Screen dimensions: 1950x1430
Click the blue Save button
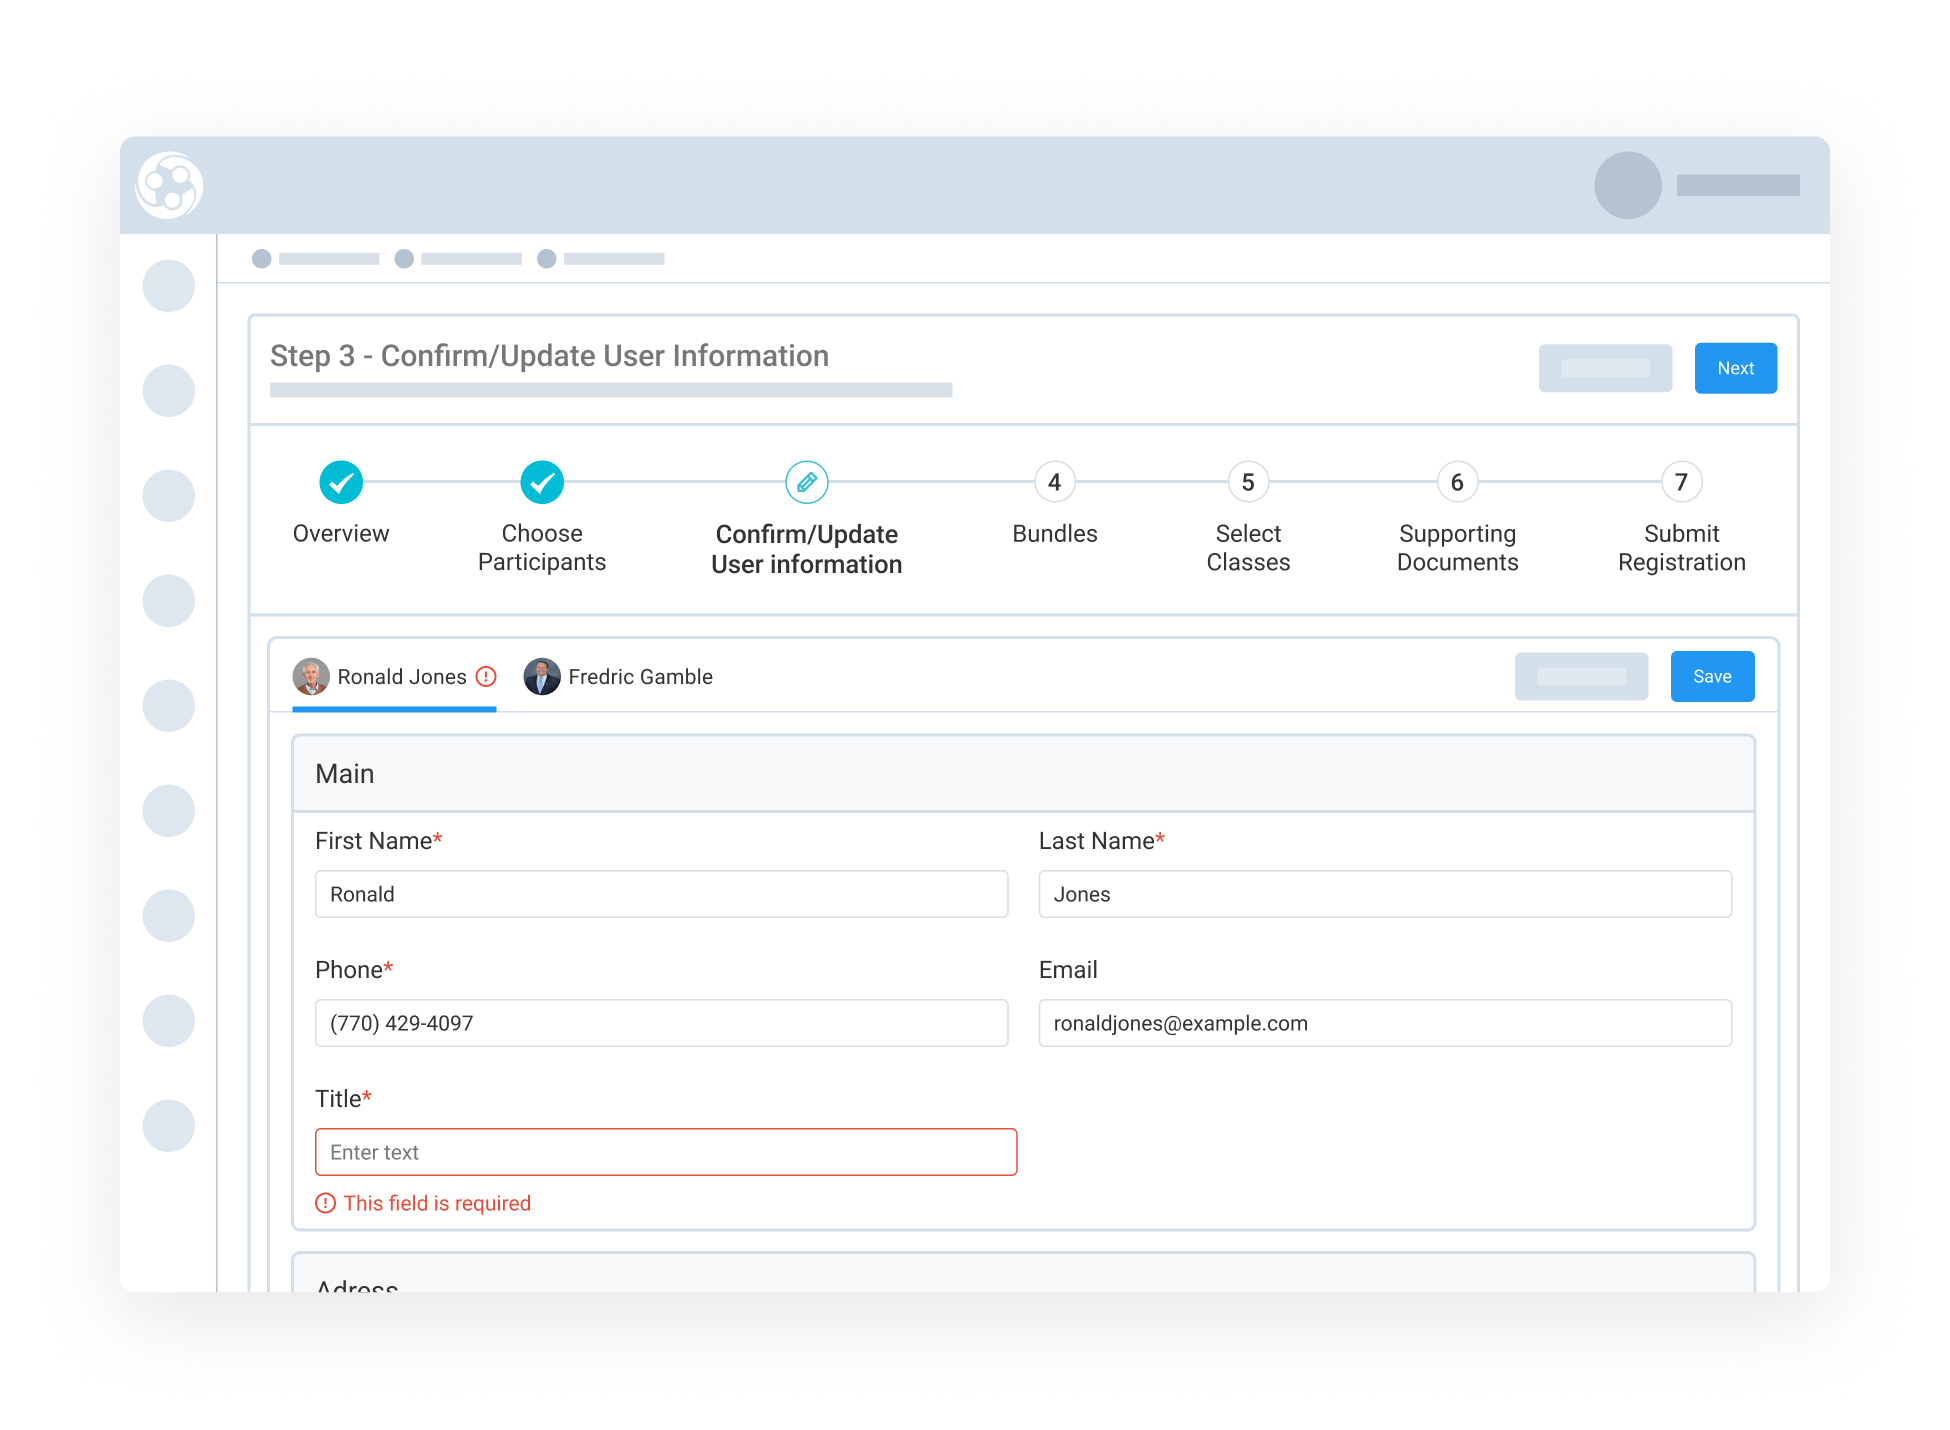click(1713, 676)
